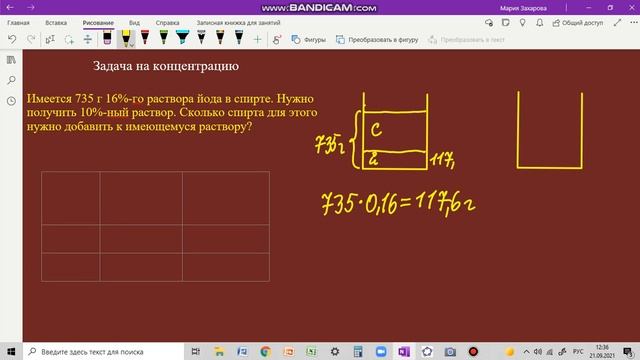Open recent notes clock icon
This screenshot has width=640, height=360.
tap(11, 101)
